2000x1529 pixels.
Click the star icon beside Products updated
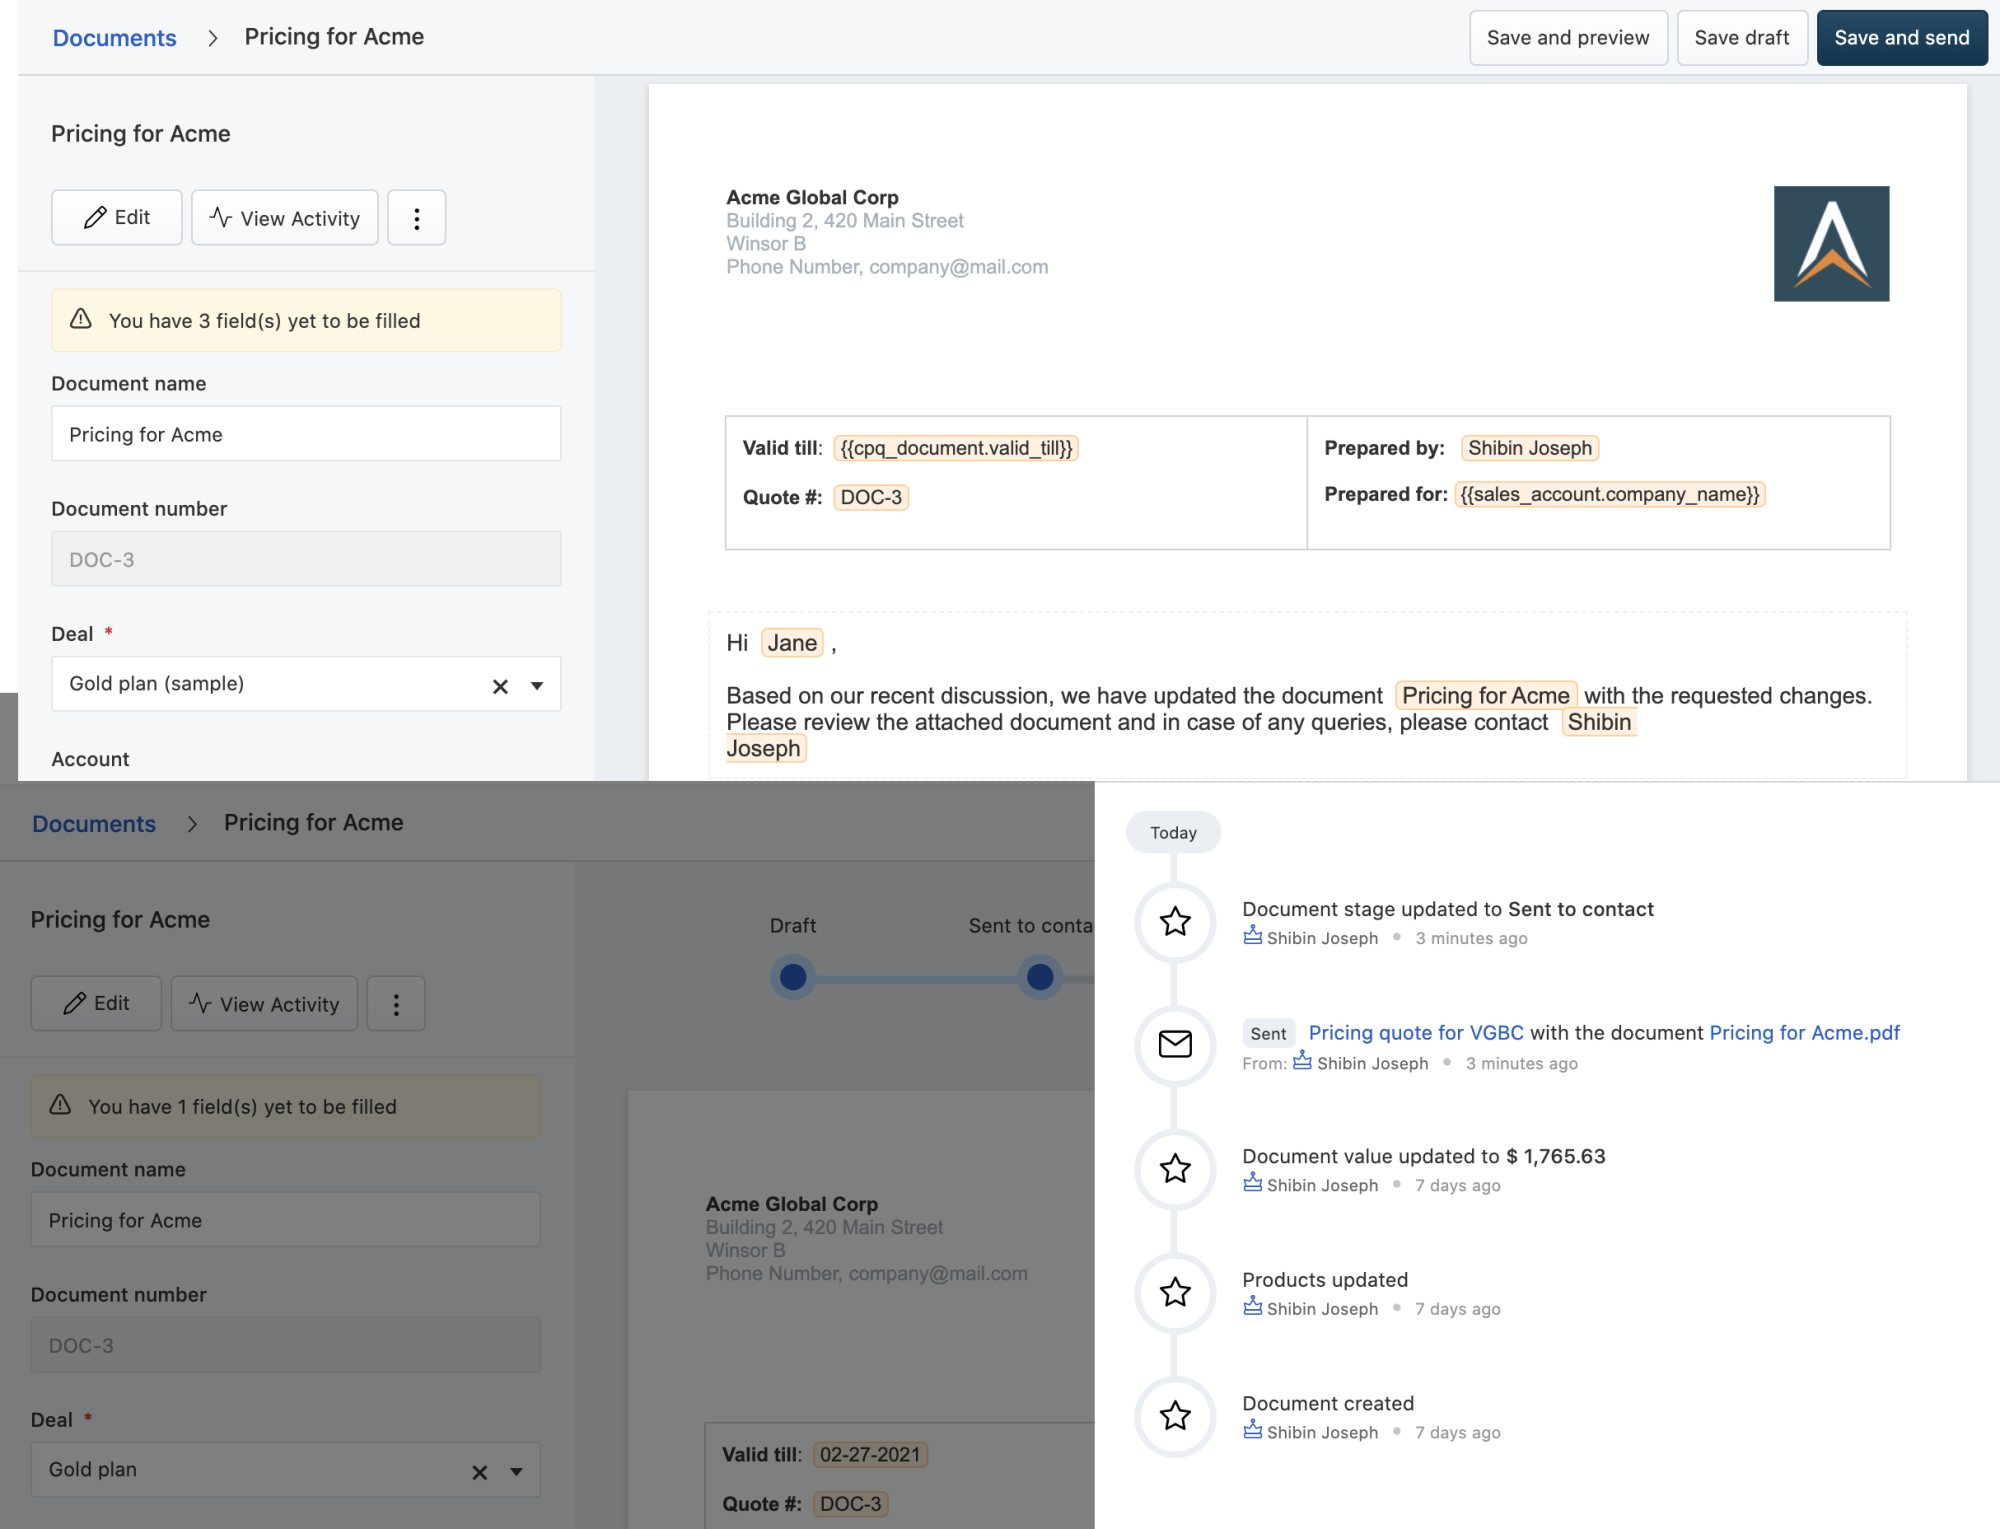[x=1175, y=1292]
